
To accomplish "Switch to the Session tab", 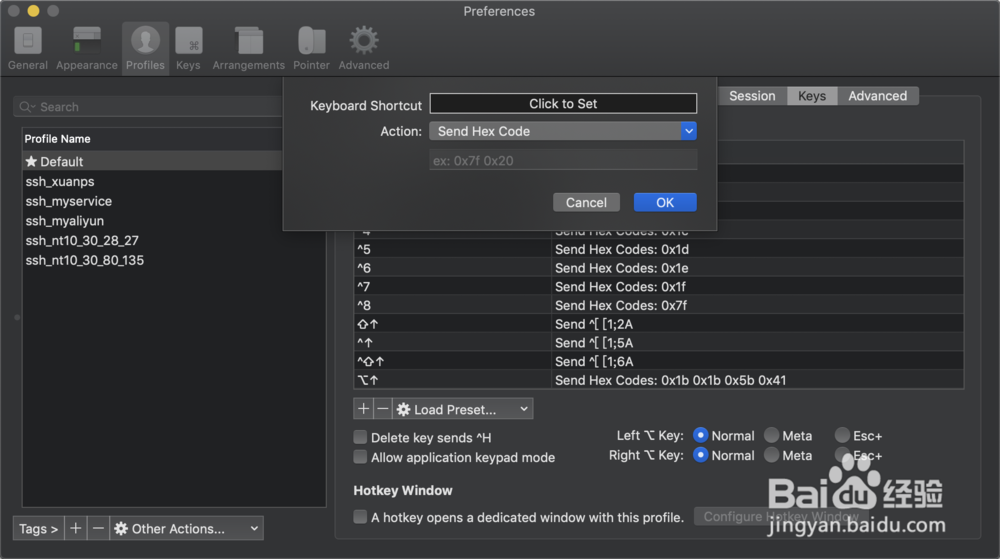I will (x=751, y=96).
